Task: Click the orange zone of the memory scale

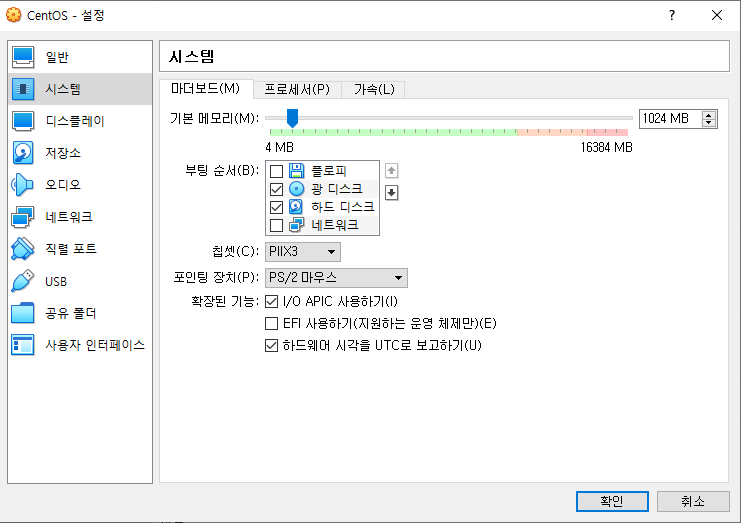Action: [x=552, y=132]
